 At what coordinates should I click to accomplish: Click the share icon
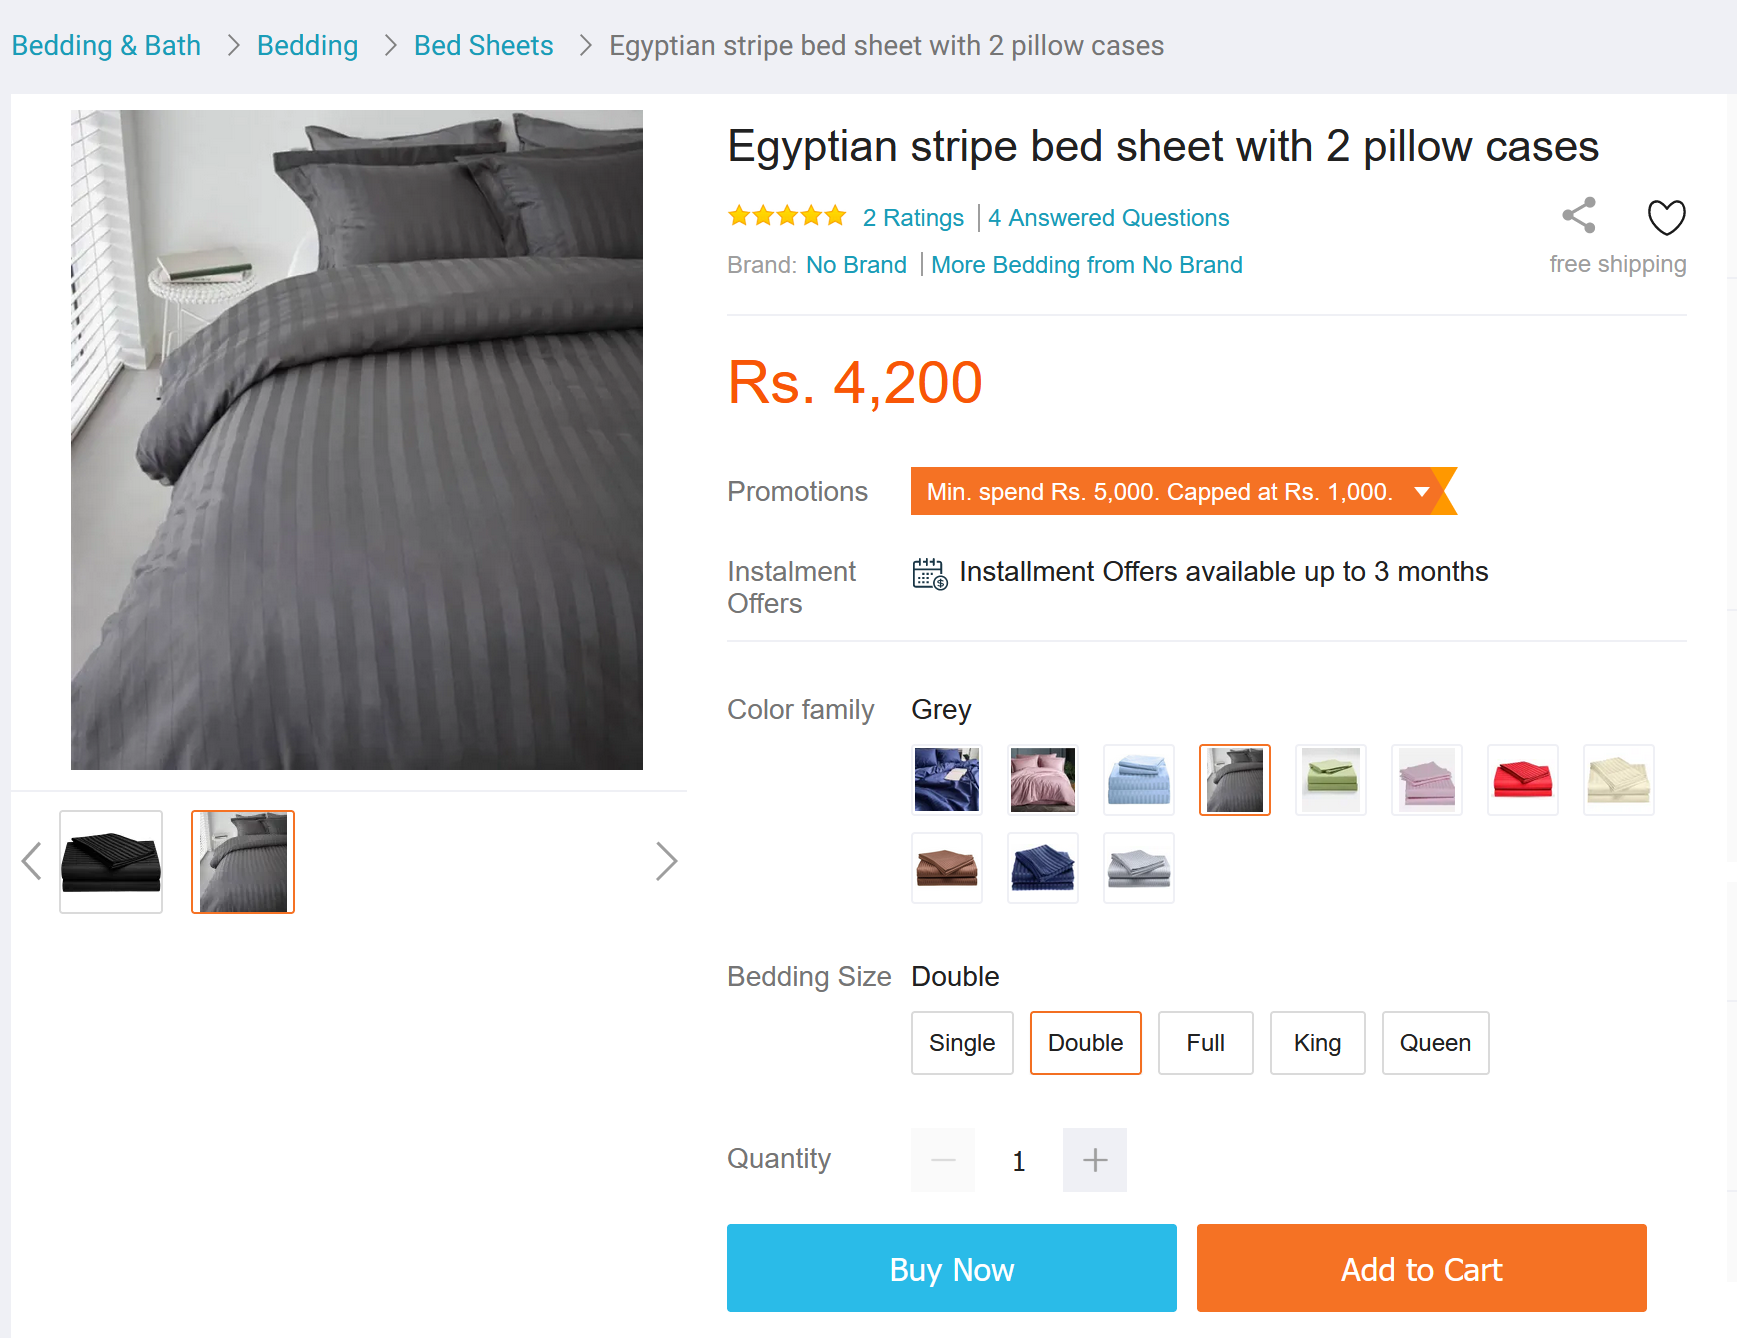(x=1579, y=215)
